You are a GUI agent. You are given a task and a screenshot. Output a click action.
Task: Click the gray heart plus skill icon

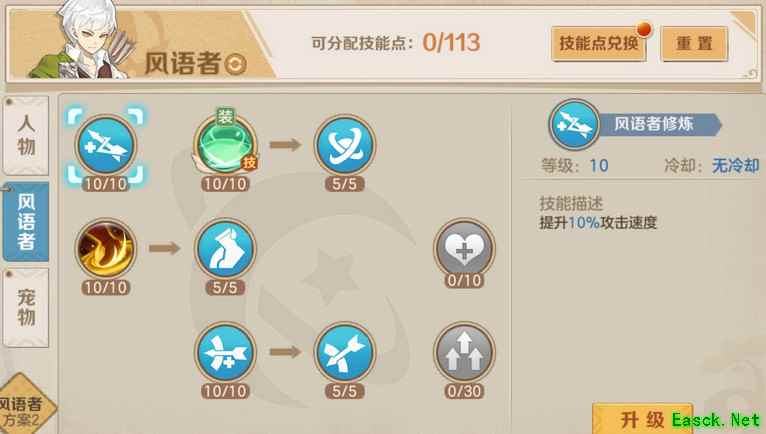[464, 249]
